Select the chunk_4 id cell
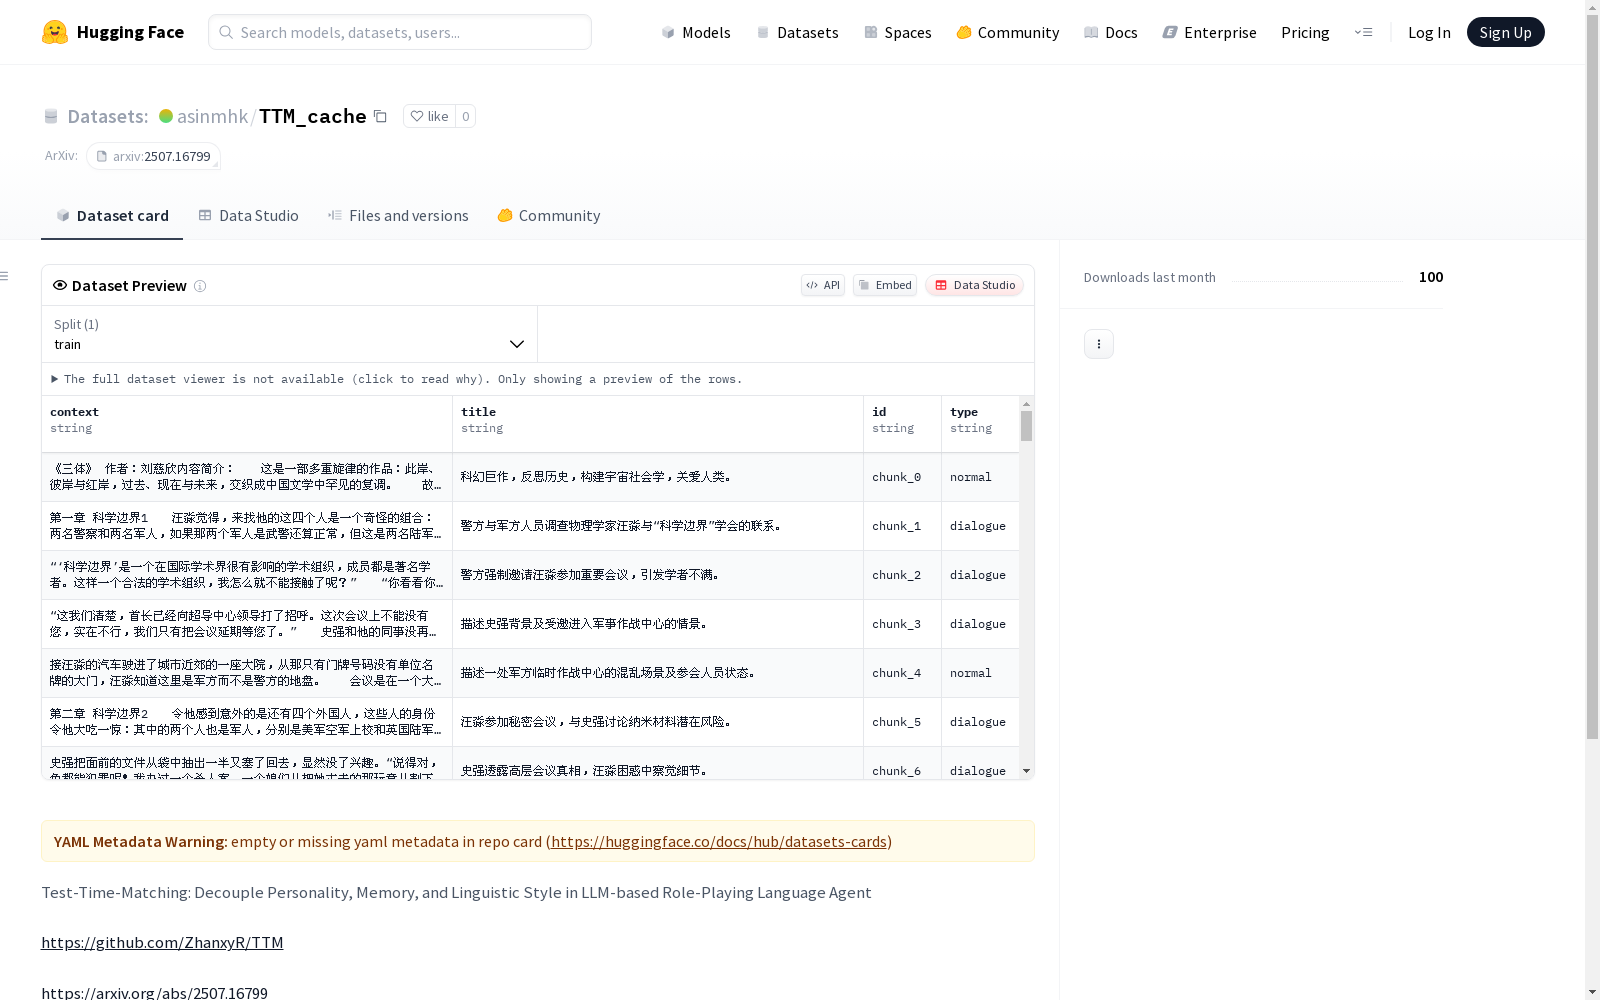 902,673
